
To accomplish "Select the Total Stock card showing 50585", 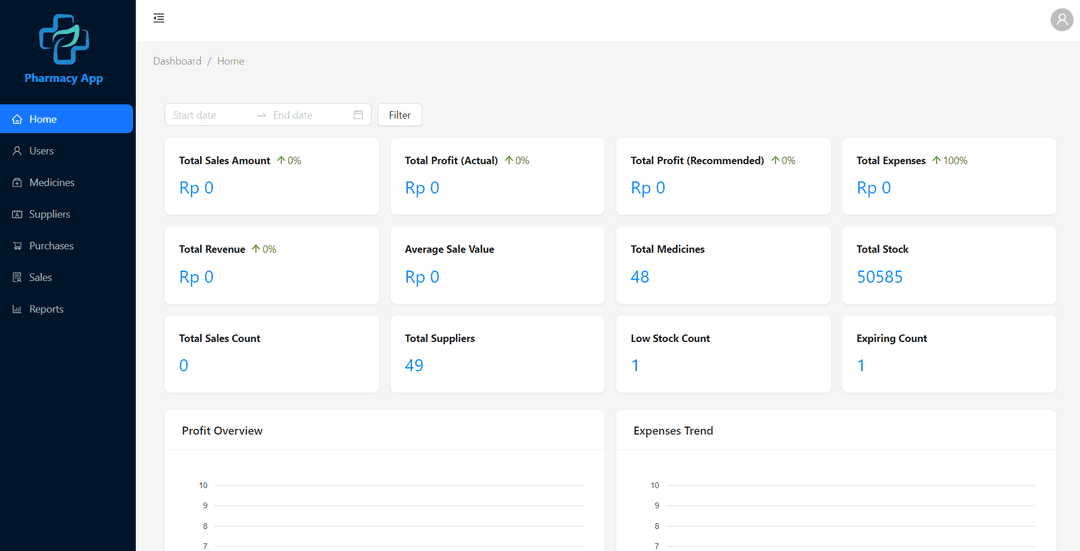I will click(948, 265).
